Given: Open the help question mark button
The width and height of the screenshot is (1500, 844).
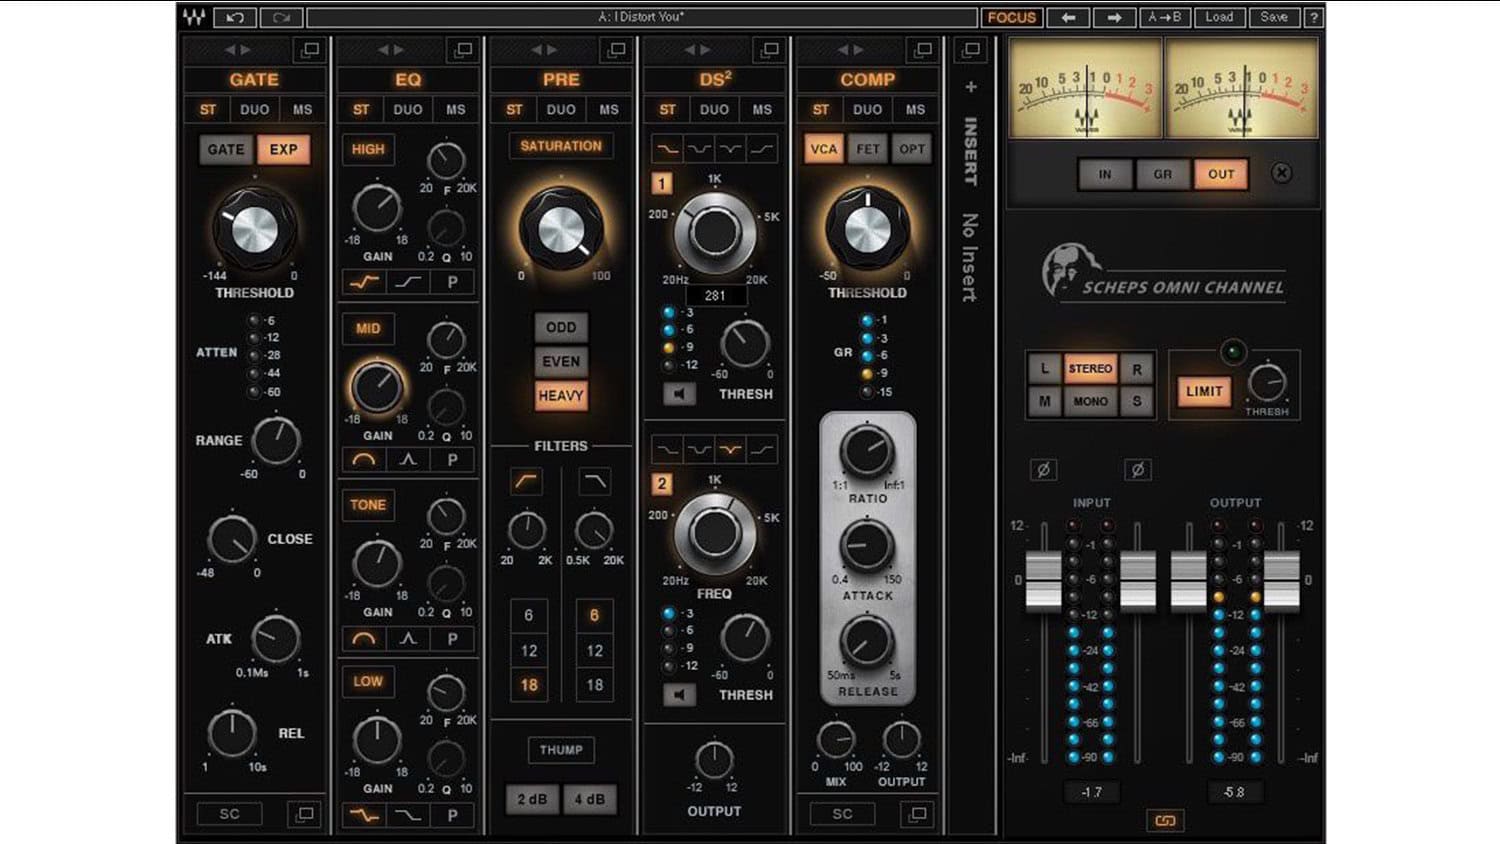Looking at the screenshot, I should 1314,17.
